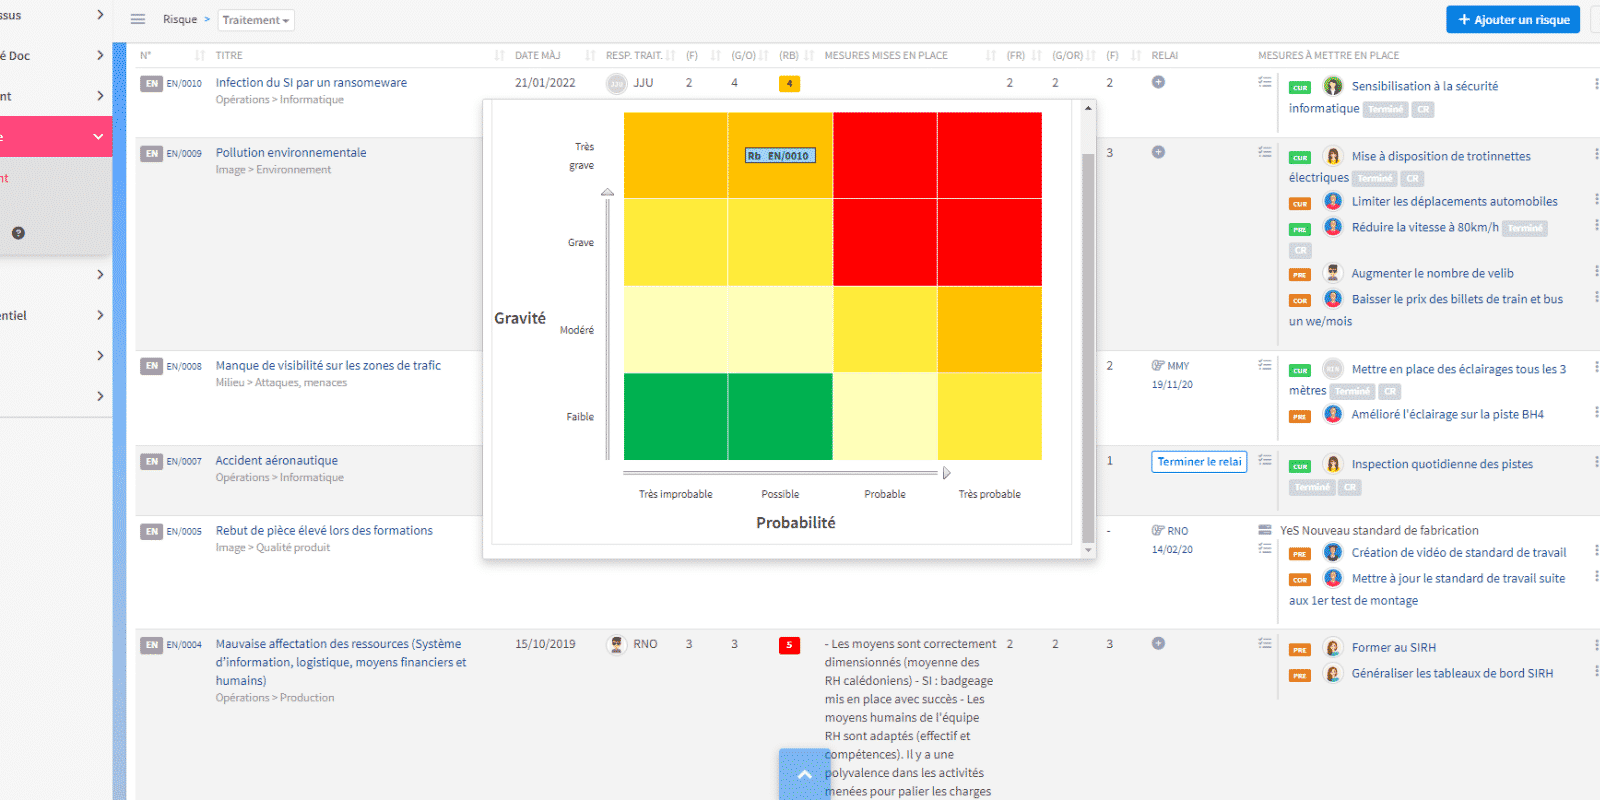Screen dimensions: 1600x800
Task: Expand the Doc sidebar menu item
Action: click(x=99, y=56)
